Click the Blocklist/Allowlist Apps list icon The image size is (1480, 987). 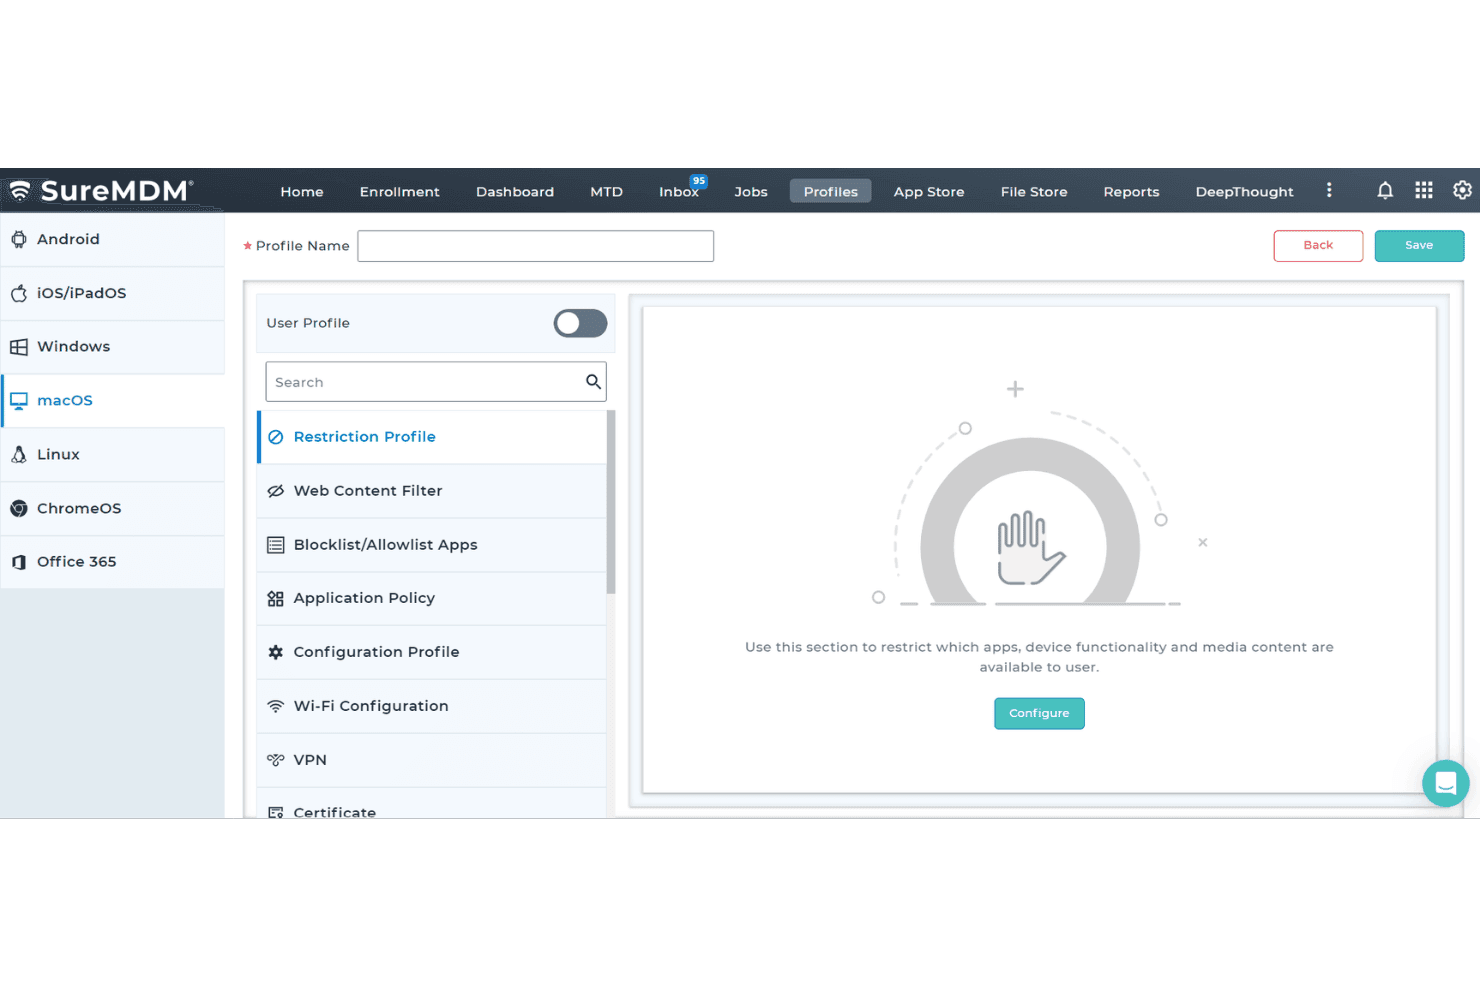(x=276, y=545)
